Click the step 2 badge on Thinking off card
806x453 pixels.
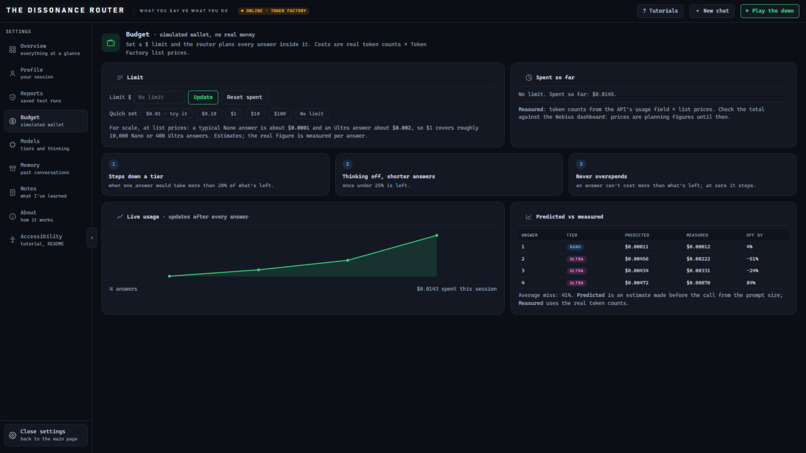(347, 165)
